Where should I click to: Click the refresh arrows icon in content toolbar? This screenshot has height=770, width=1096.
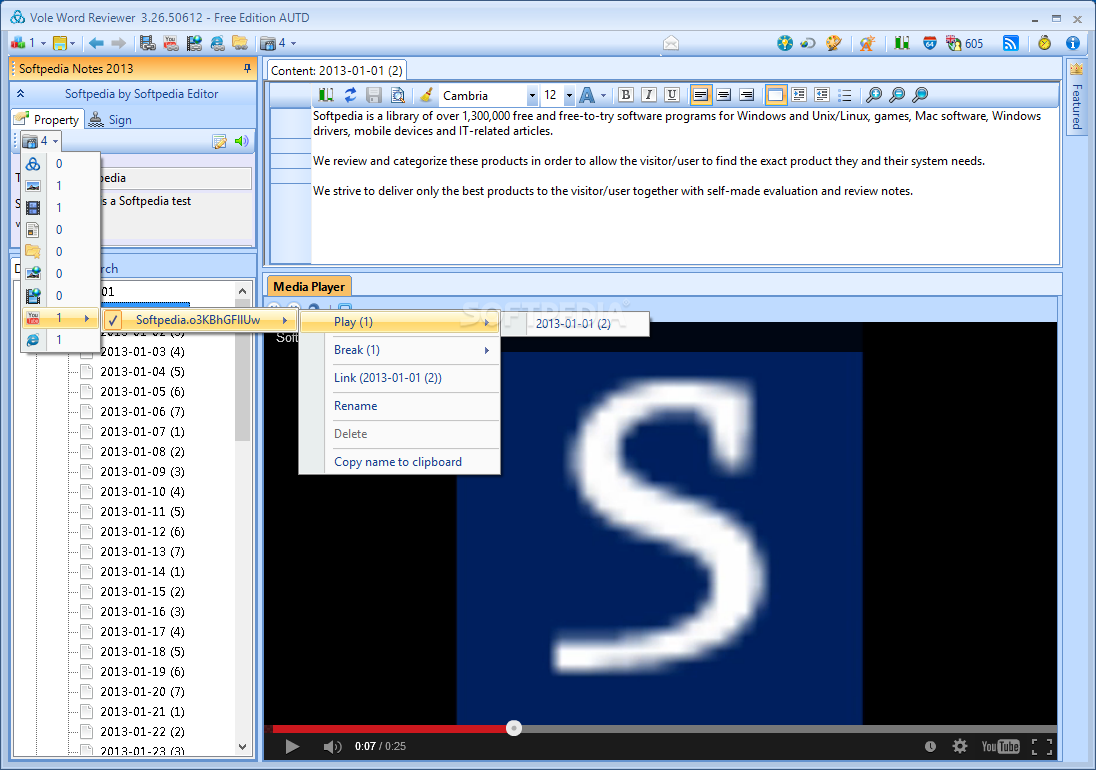pyautogui.click(x=350, y=95)
